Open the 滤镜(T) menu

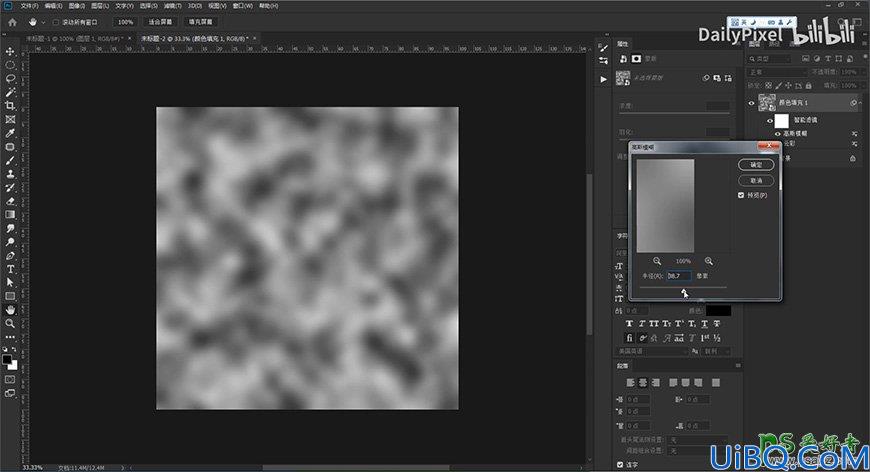(173, 6)
